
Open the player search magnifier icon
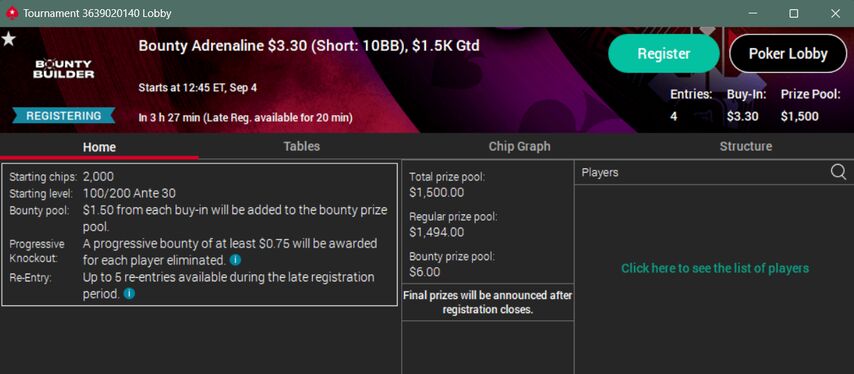(x=838, y=173)
